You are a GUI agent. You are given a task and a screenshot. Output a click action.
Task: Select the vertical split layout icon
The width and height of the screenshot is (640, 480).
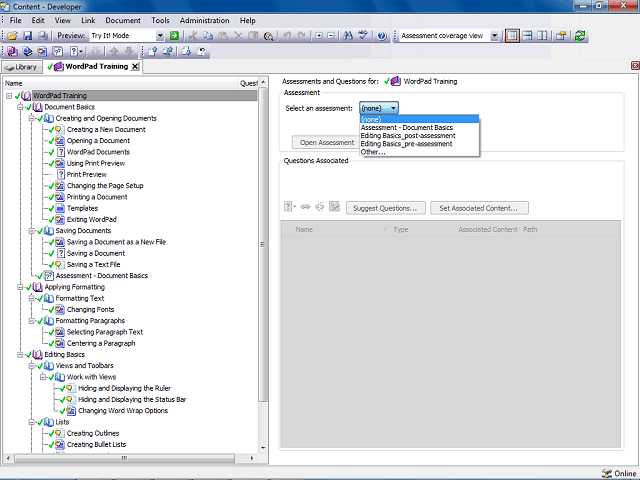tap(542, 36)
